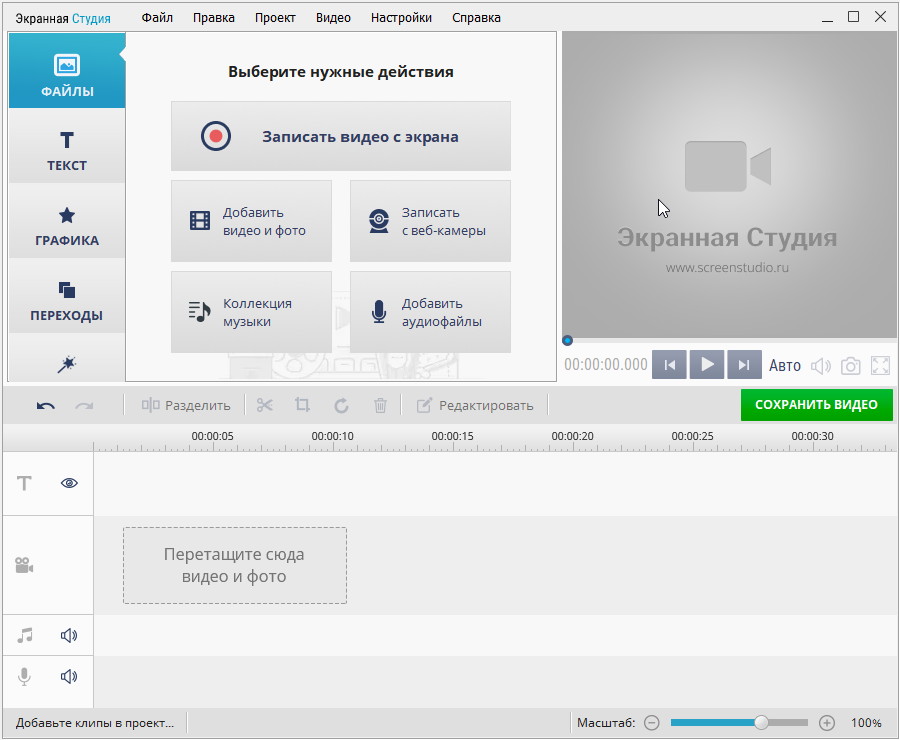Image resolution: width=900 pixels, height=740 pixels.
Task: Open the Проект menu
Action: [x=275, y=18]
